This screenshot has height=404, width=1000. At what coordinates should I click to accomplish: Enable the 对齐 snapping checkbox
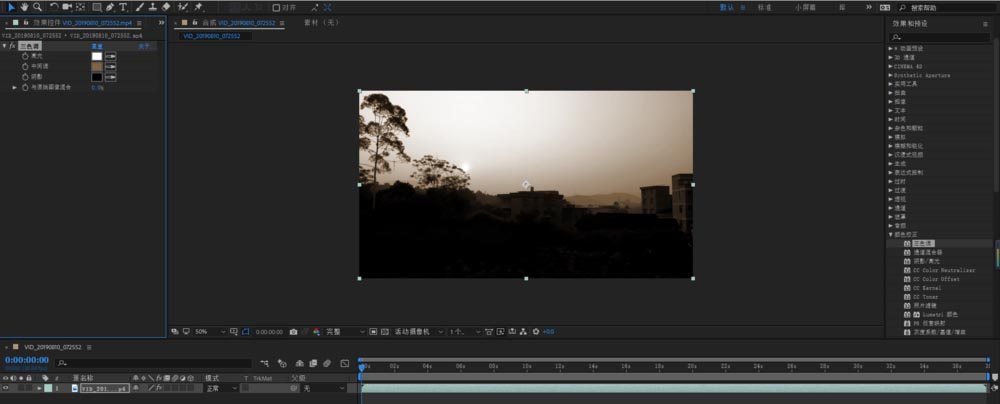pyautogui.click(x=277, y=7)
